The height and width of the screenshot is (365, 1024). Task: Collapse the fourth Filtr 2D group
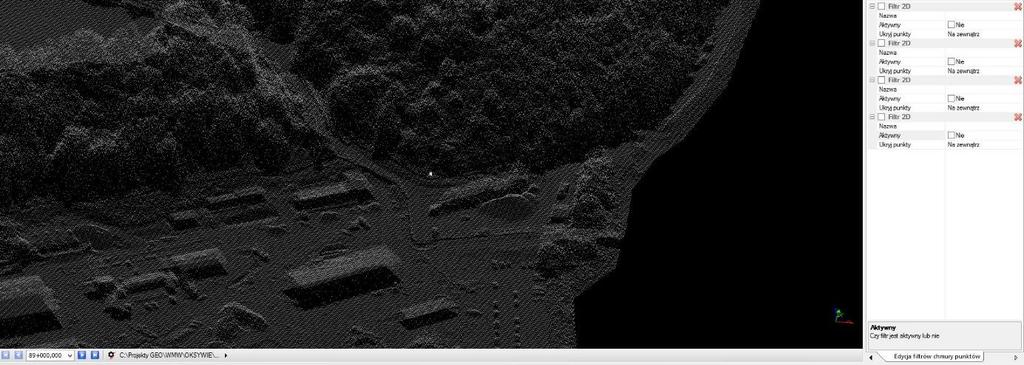point(872,117)
